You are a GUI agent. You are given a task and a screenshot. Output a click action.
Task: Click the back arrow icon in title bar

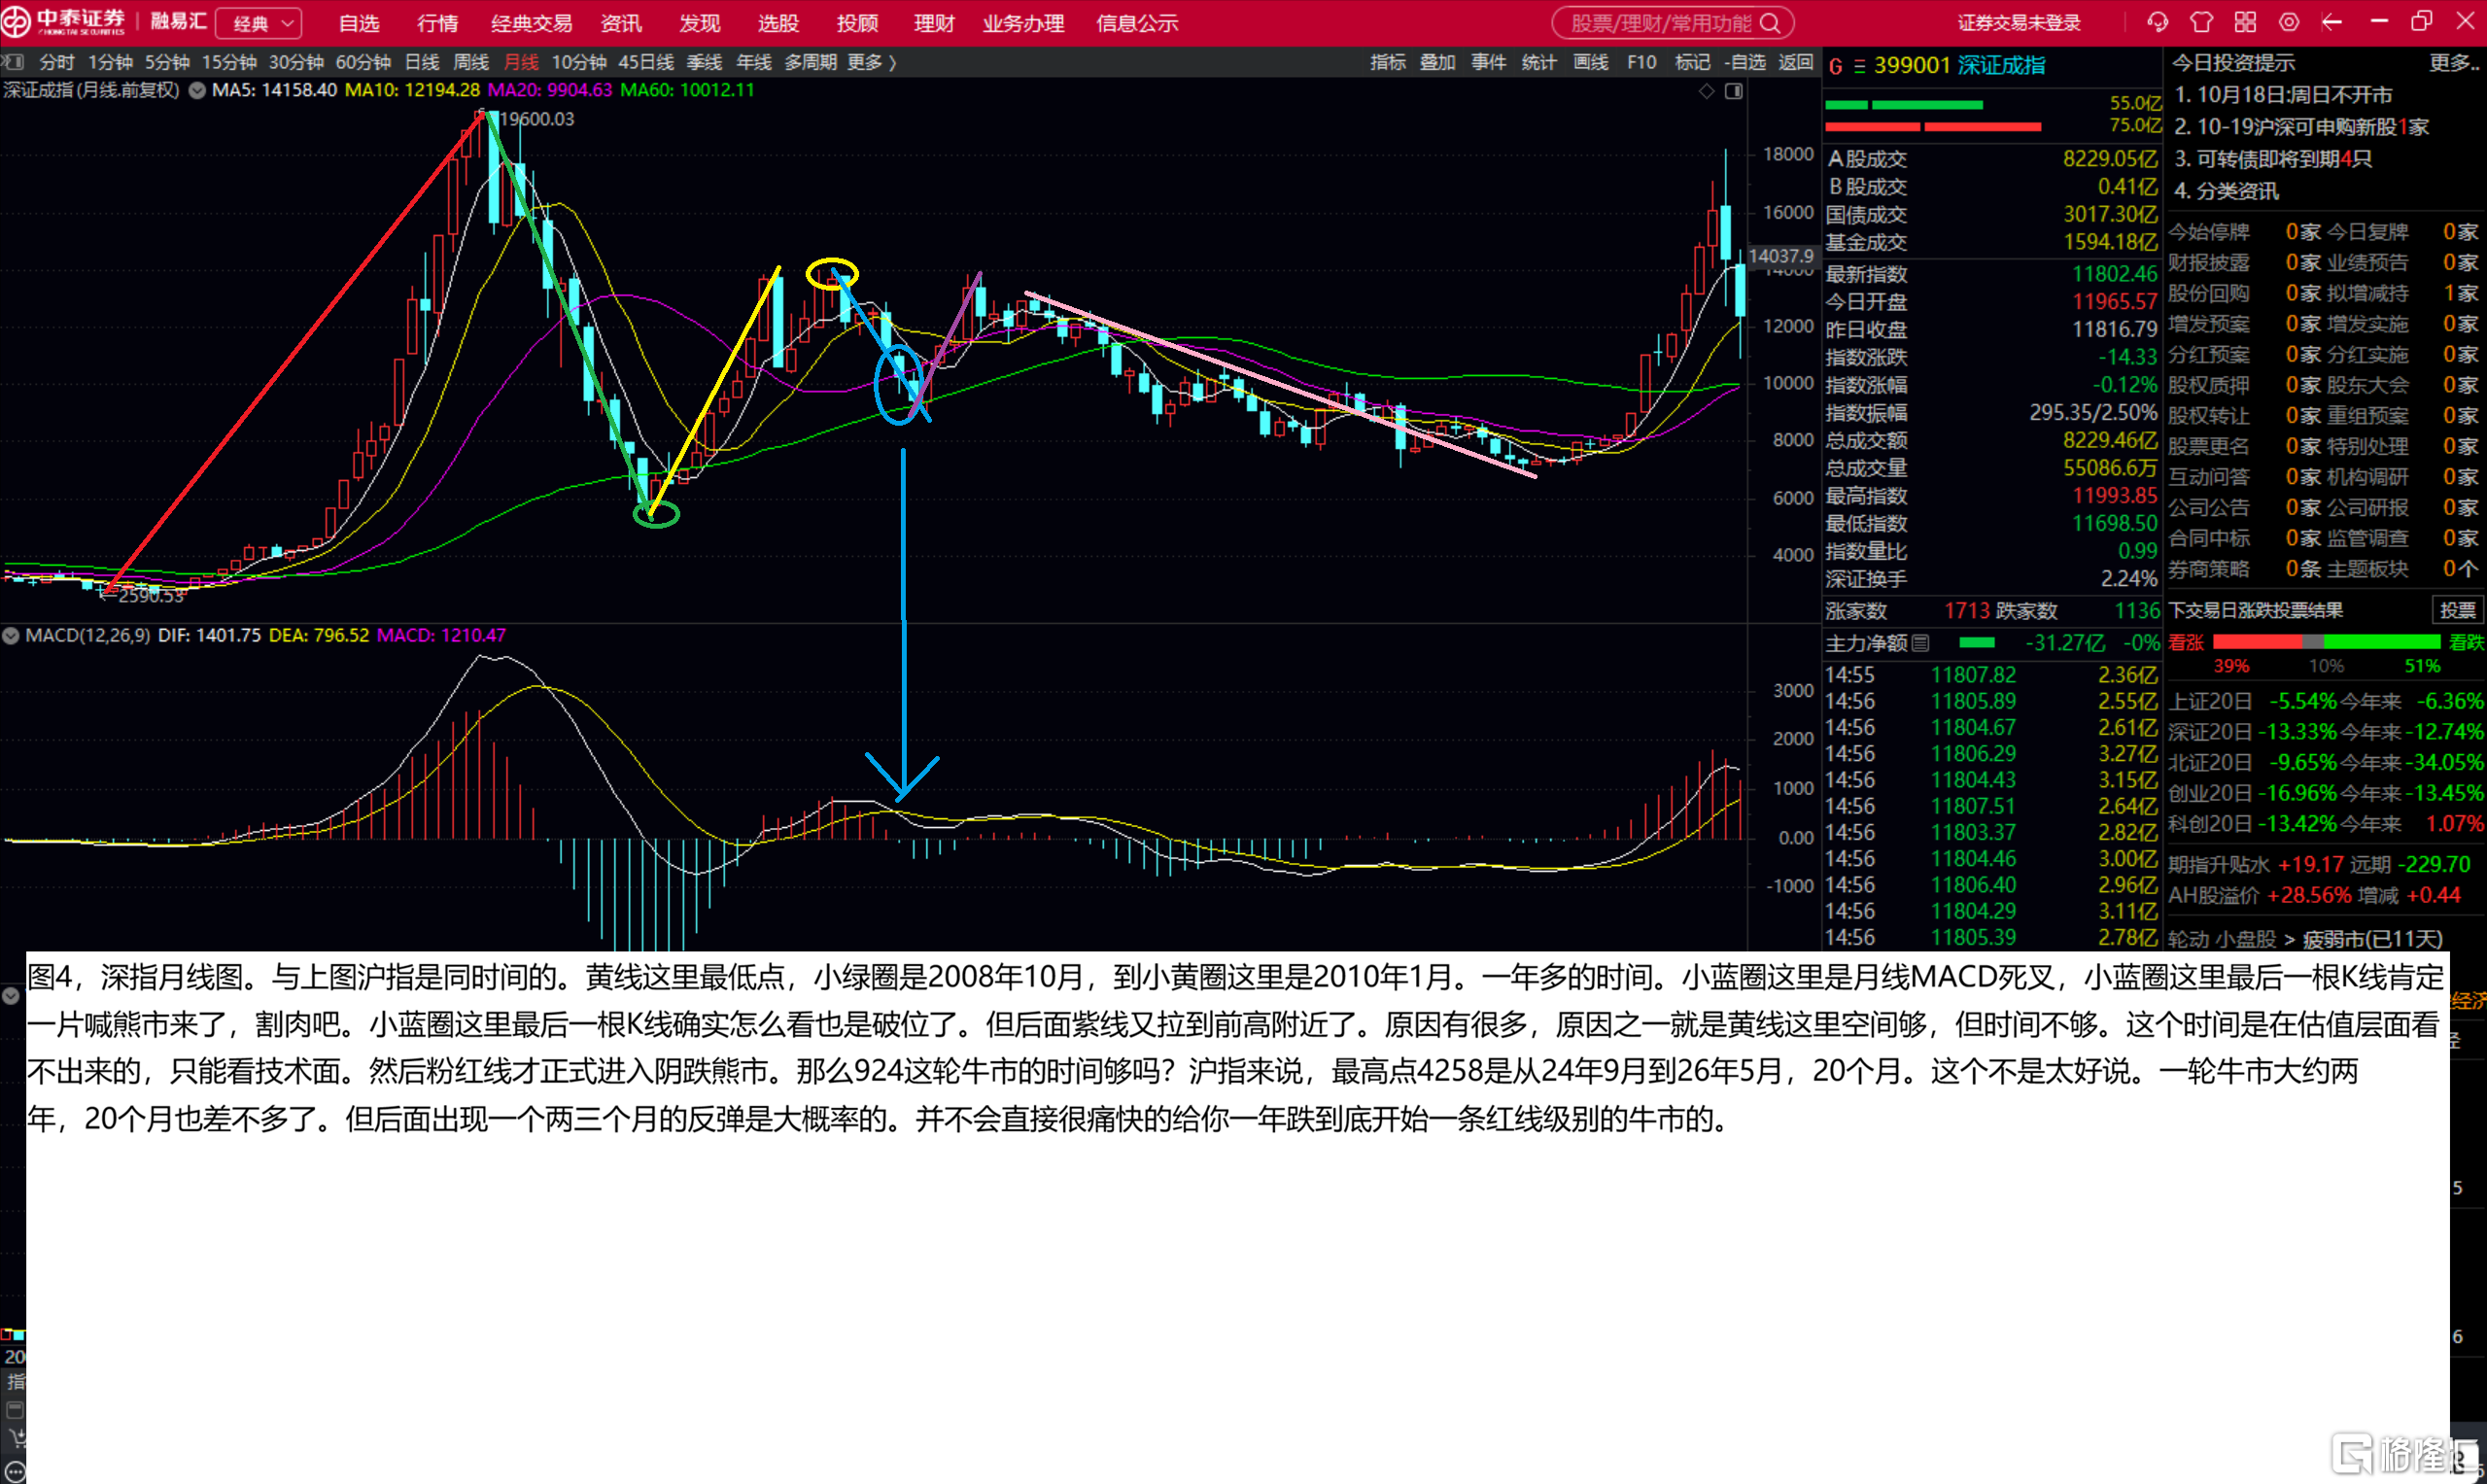pyautogui.click(x=2332, y=22)
